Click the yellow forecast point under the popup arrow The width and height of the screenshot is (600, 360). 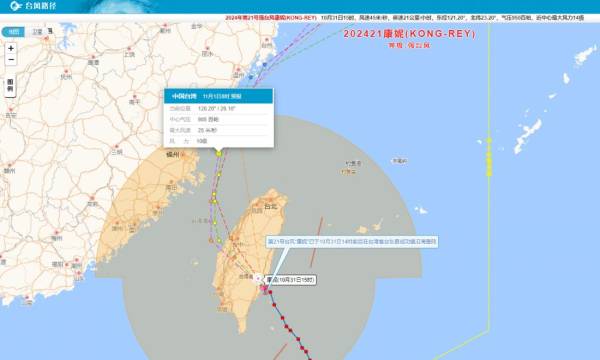pos(219,153)
